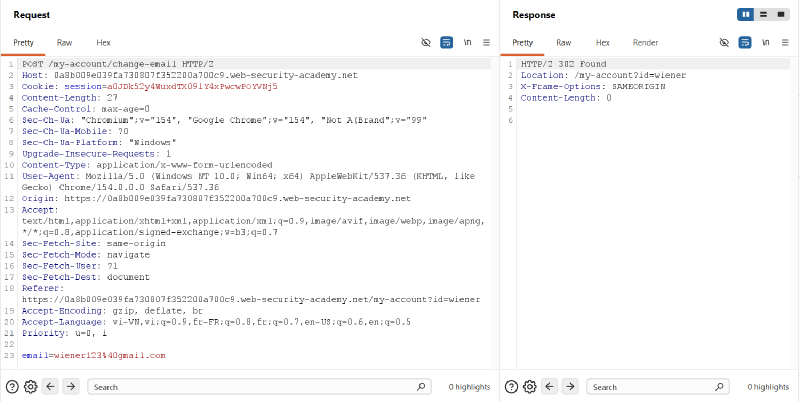Open Response panel hamburger options menu
The height and width of the screenshot is (402, 800).
pos(785,42)
